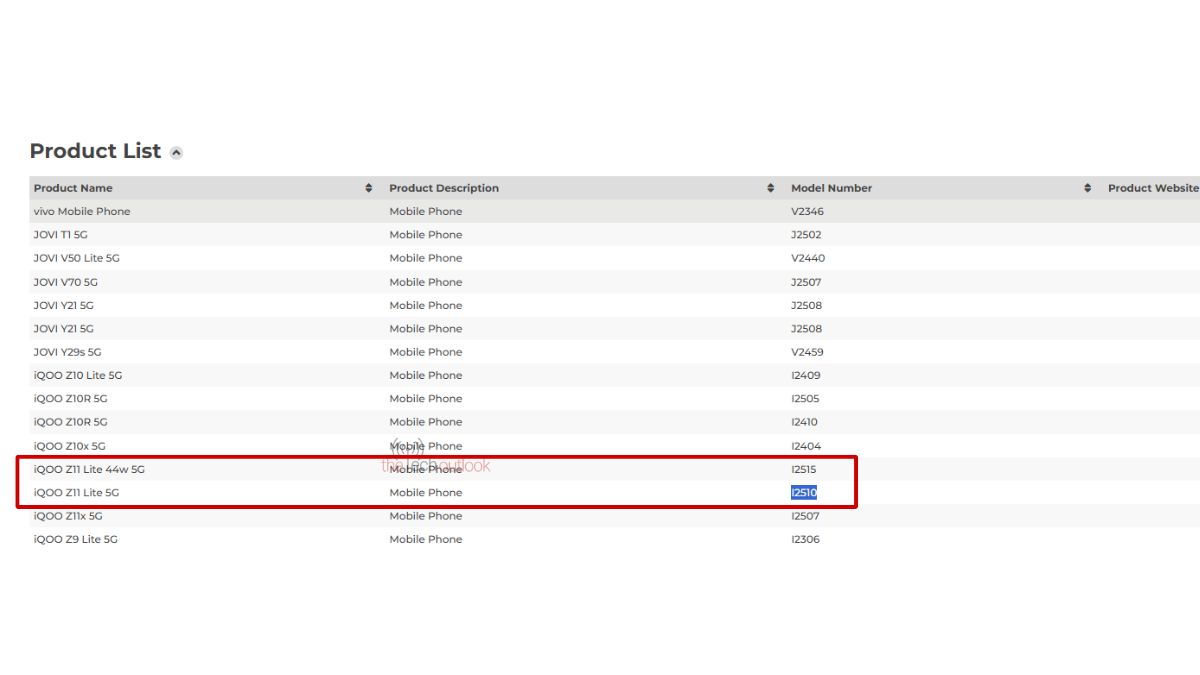Click model number J2507
This screenshot has height=675, width=1200.
tap(806, 282)
